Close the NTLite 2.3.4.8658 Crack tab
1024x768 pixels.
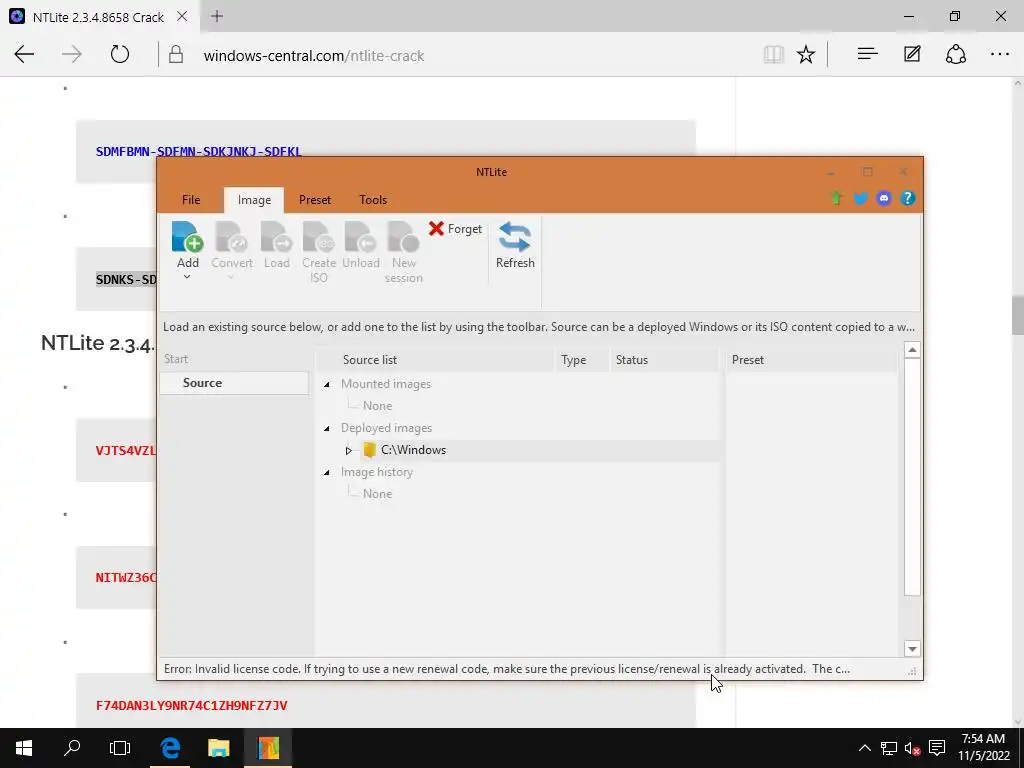[182, 16]
